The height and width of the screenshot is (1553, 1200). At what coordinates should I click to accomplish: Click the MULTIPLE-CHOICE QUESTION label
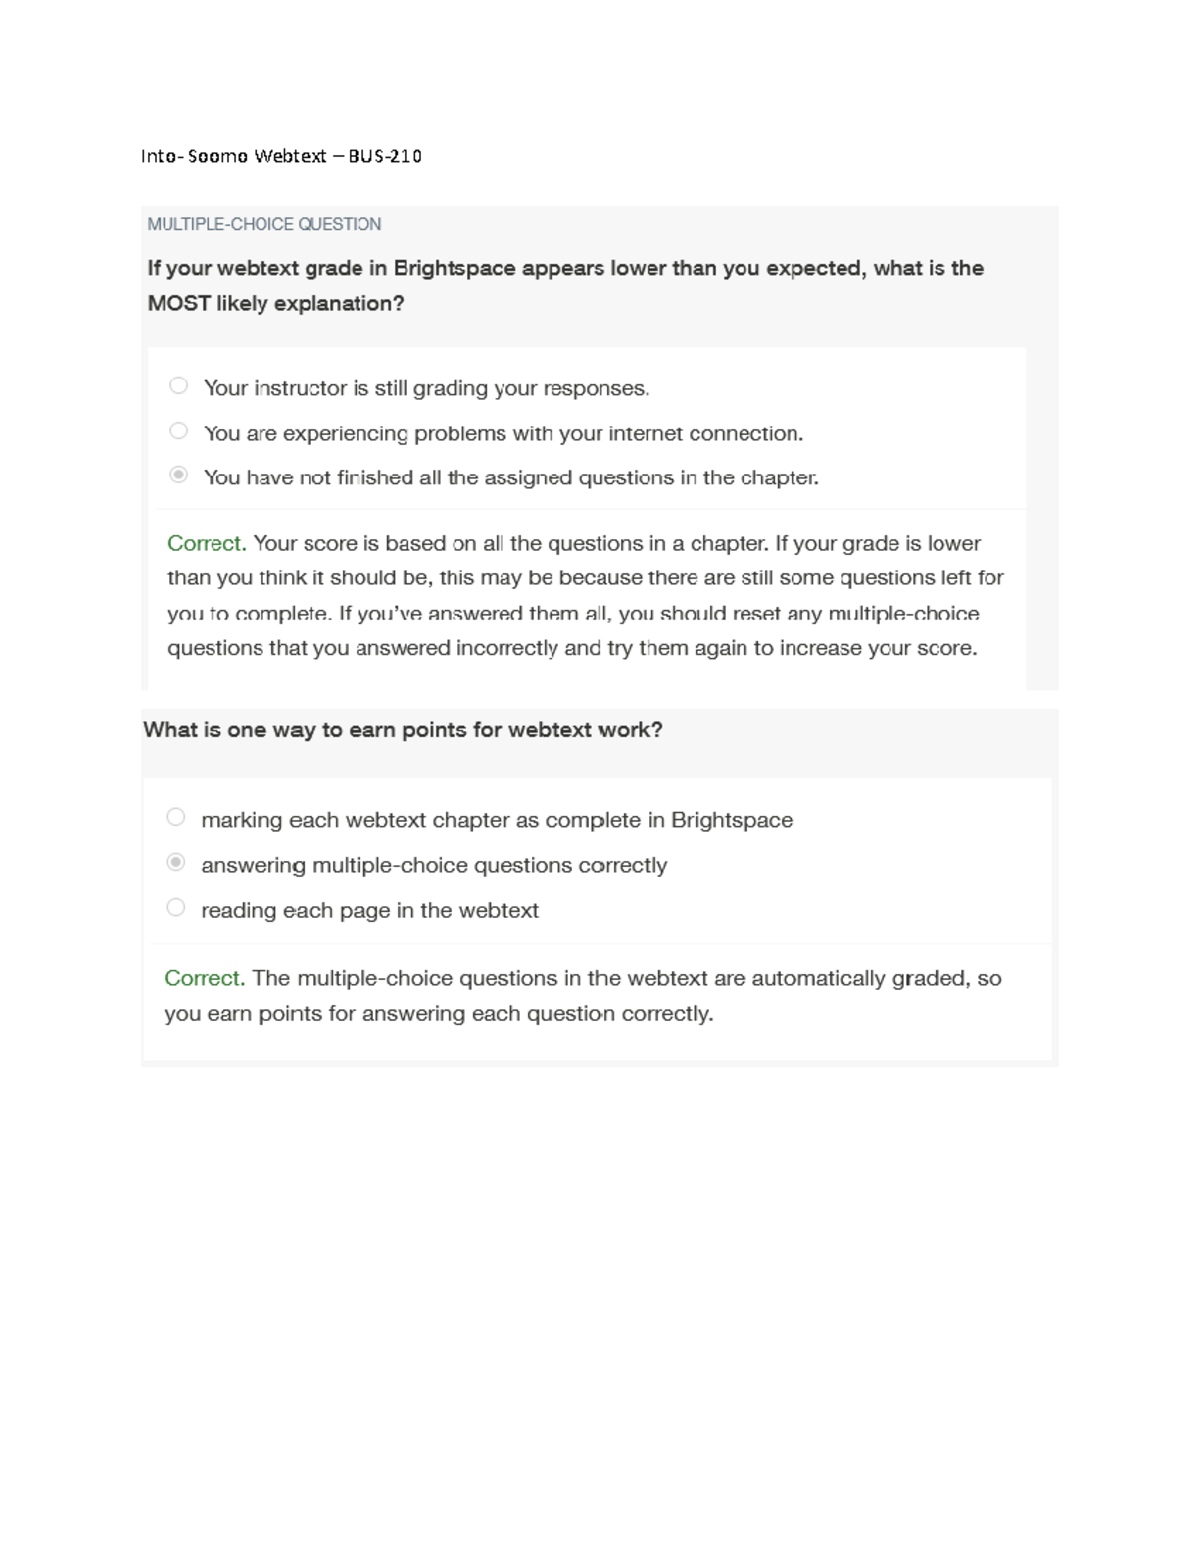click(264, 225)
